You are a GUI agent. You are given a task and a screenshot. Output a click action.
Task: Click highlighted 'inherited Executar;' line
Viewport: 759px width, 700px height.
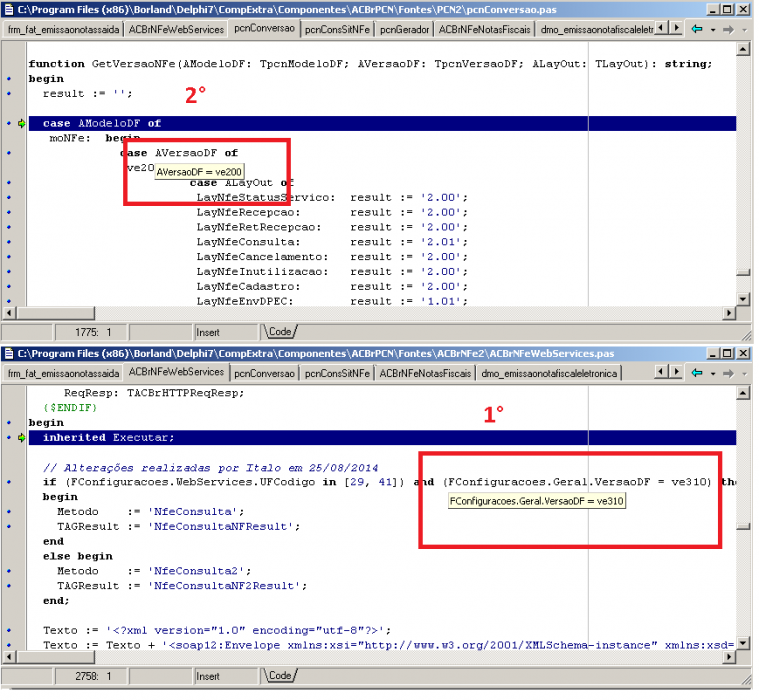coord(382,438)
